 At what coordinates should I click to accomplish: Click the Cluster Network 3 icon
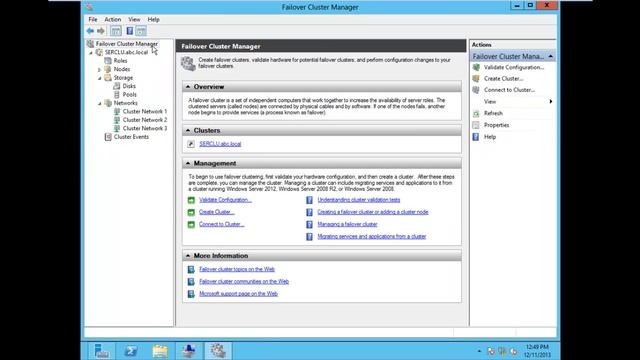point(117,128)
